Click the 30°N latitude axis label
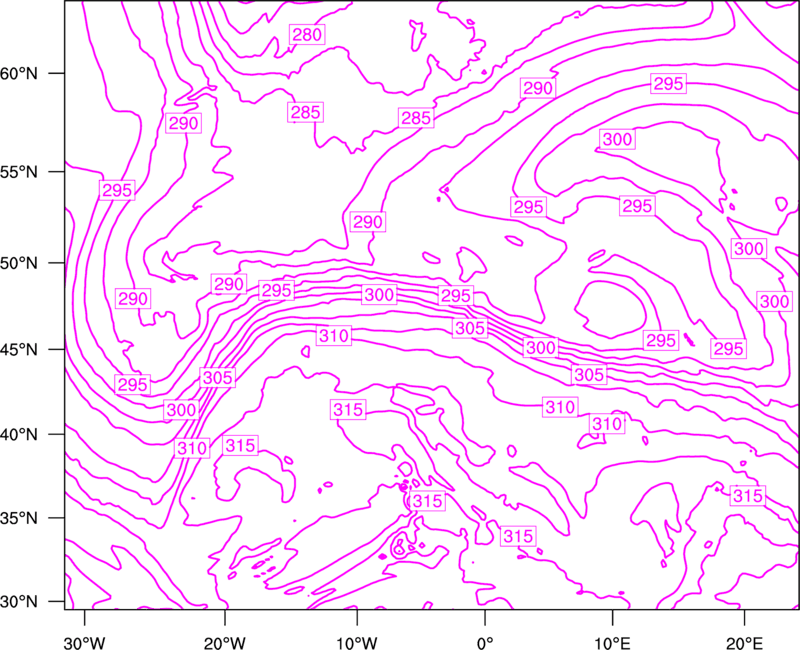Viewport: 800px width, 650px height. pos(21,602)
